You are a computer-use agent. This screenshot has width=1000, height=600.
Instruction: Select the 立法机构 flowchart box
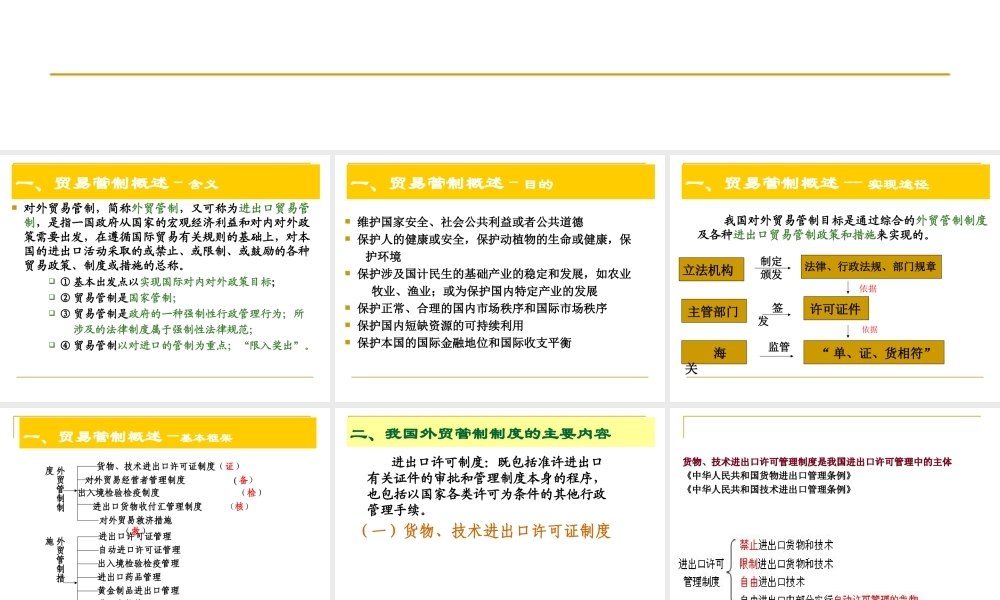point(713,269)
